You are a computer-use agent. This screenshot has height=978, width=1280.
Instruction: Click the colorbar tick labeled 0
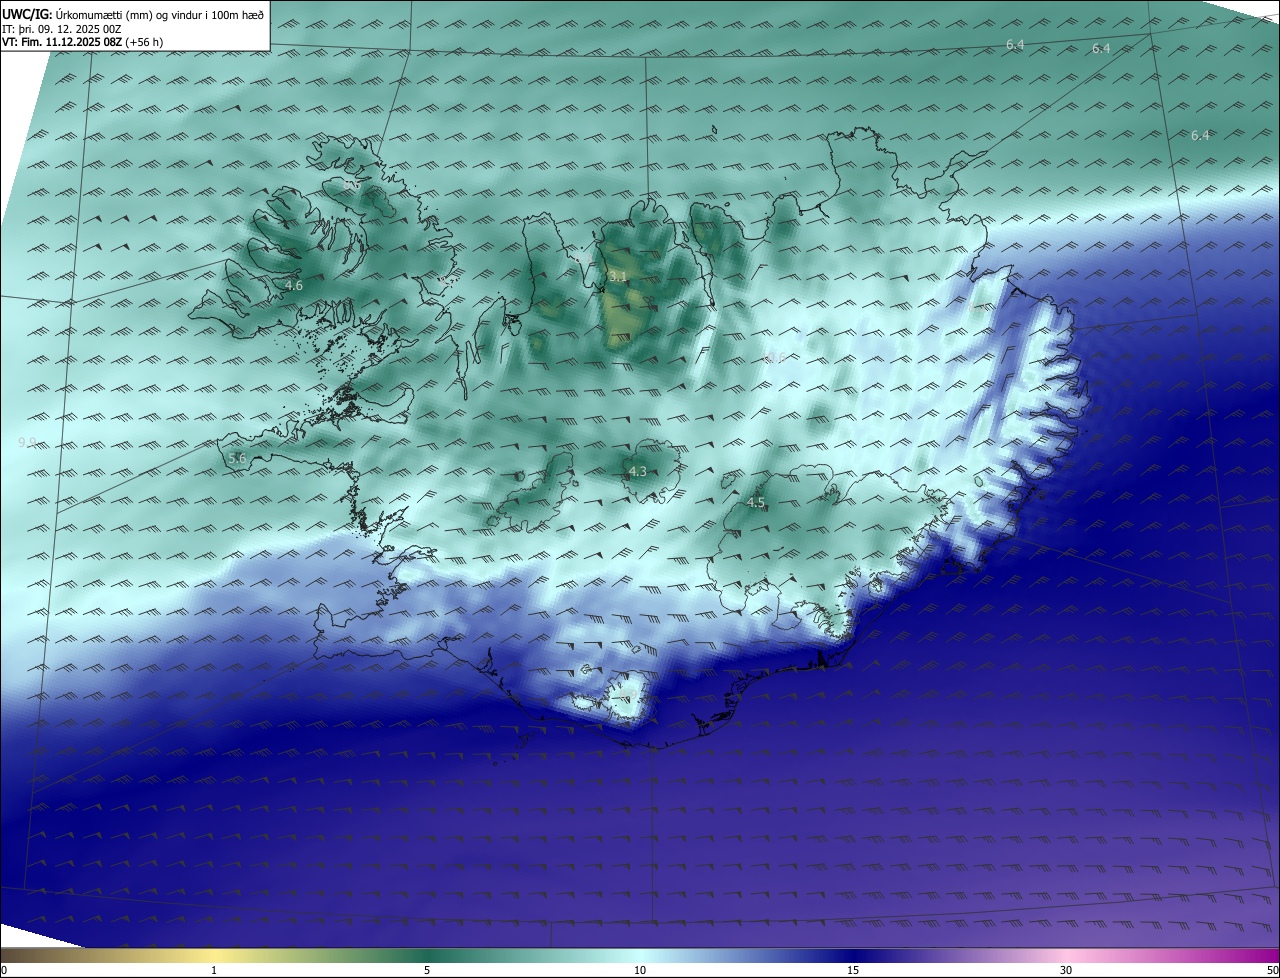click(4, 970)
